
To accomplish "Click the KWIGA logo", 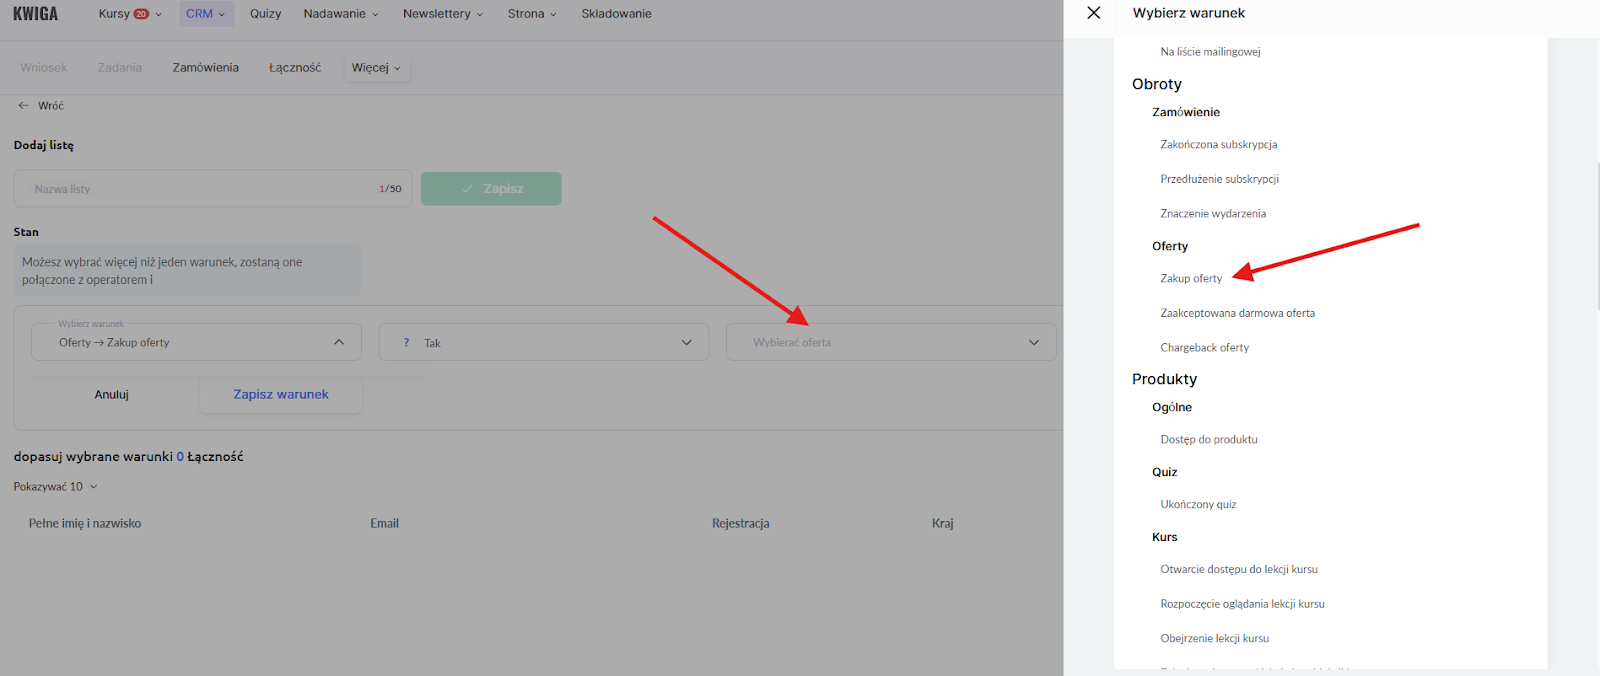I will (x=35, y=14).
